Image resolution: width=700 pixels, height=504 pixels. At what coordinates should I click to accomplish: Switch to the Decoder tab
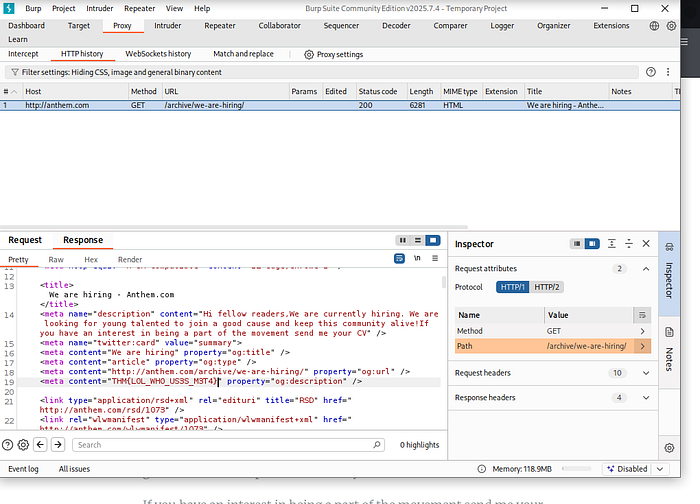[x=396, y=26]
